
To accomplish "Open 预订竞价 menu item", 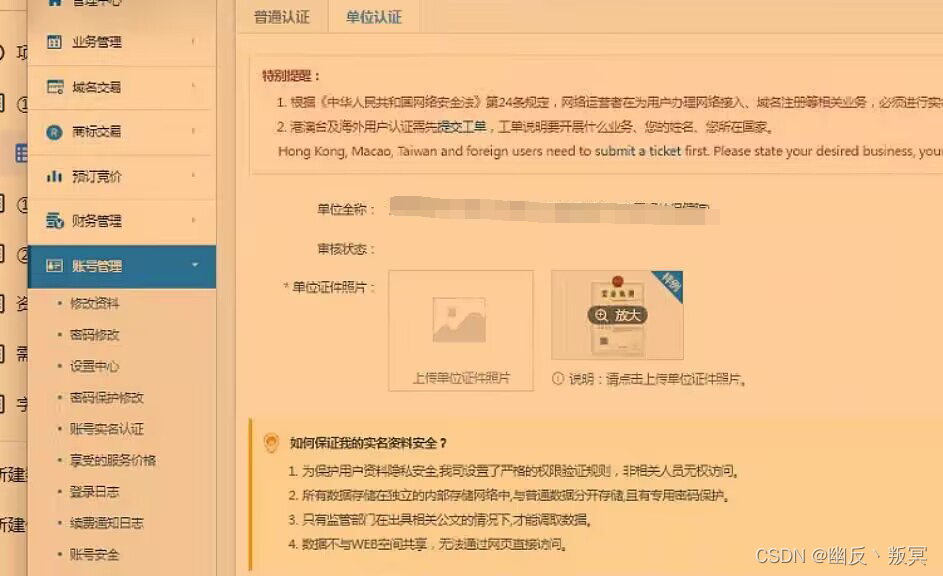I will [x=122, y=176].
